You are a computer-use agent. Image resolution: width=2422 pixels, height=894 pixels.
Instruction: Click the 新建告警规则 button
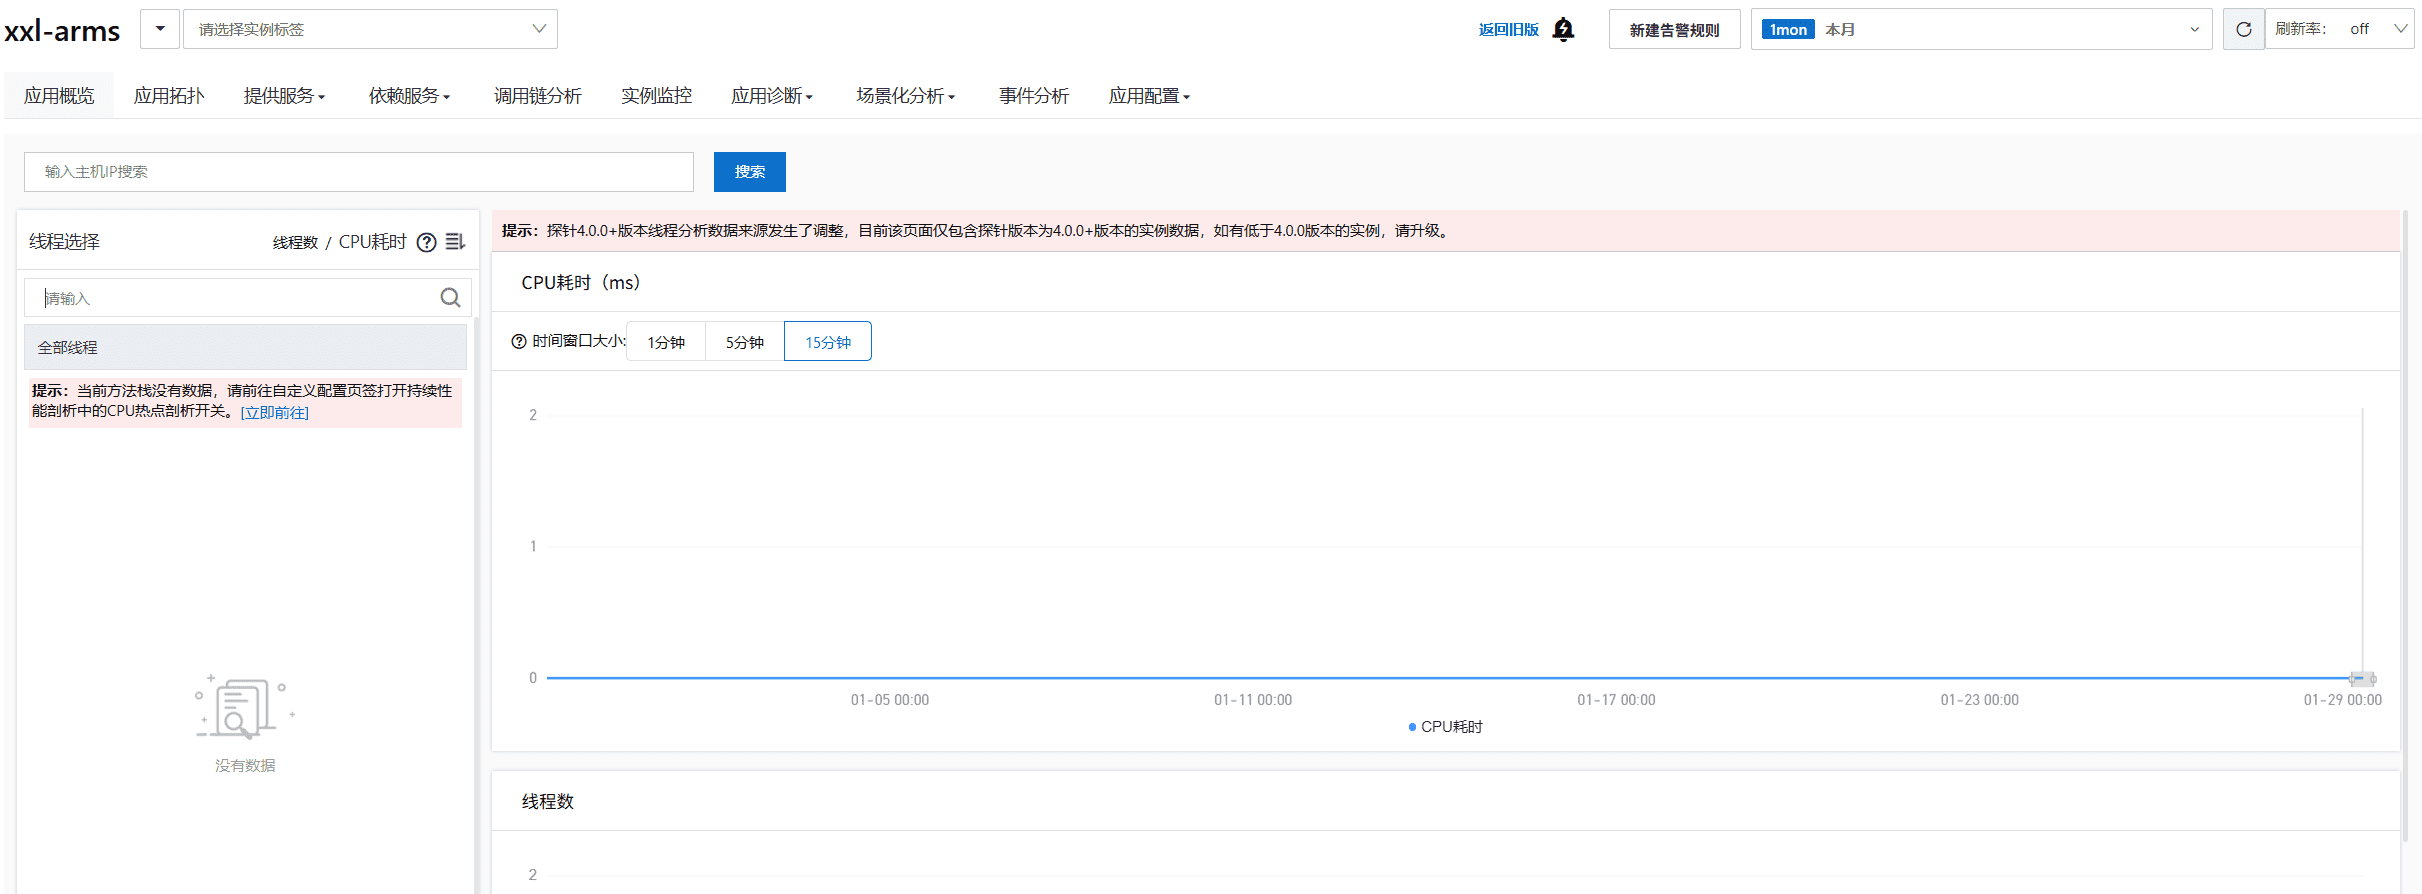click(1675, 30)
